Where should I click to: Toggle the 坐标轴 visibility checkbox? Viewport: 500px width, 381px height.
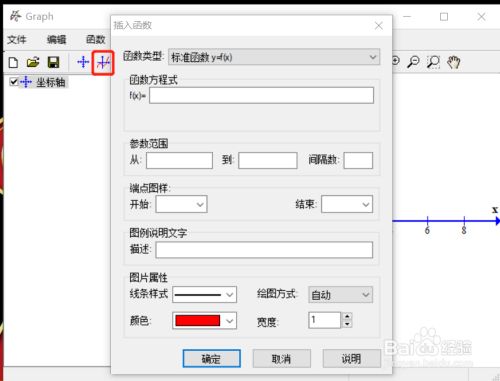tap(14, 82)
